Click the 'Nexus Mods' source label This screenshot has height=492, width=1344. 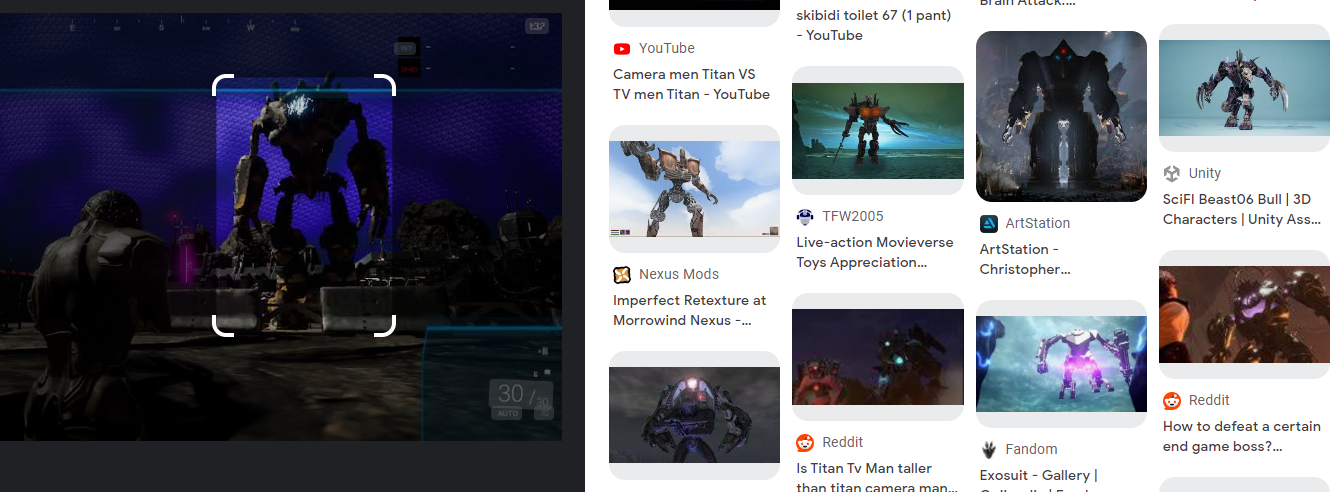pyautogui.click(x=679, y=274)
